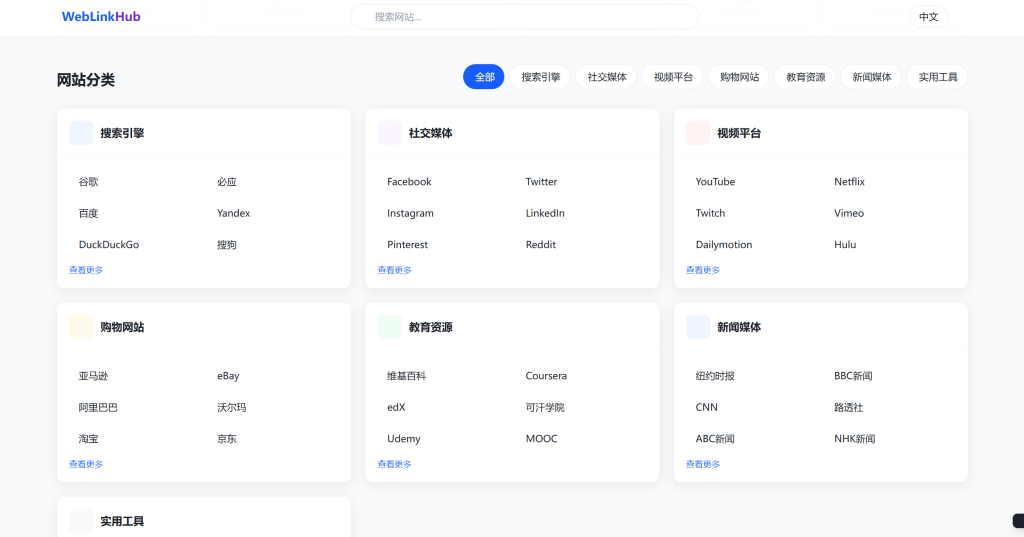Open the 维基百科 link
The image size is (1024, 537).
[406, 376]
